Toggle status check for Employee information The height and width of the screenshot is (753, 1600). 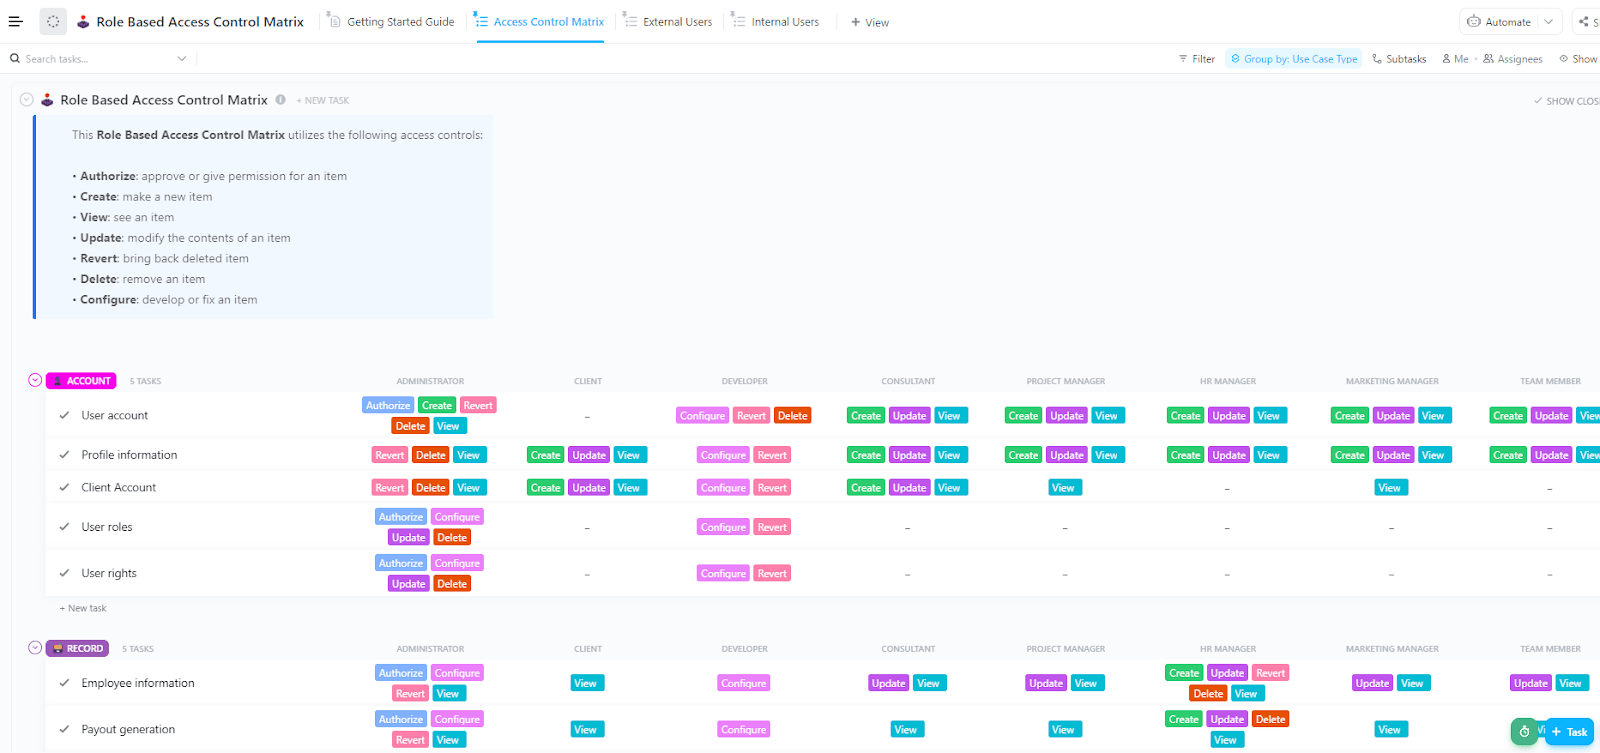click(64, 683)
